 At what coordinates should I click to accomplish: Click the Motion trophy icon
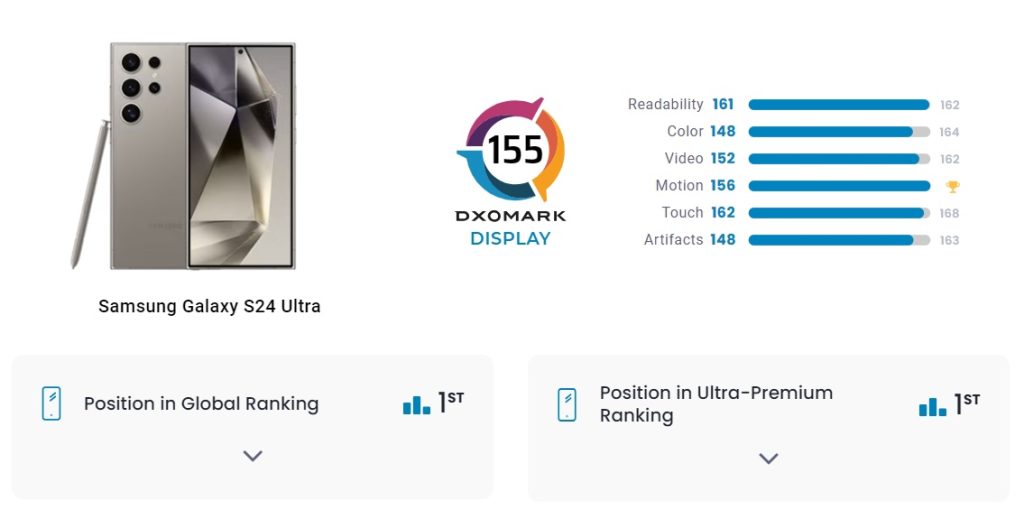coord(953,187)
